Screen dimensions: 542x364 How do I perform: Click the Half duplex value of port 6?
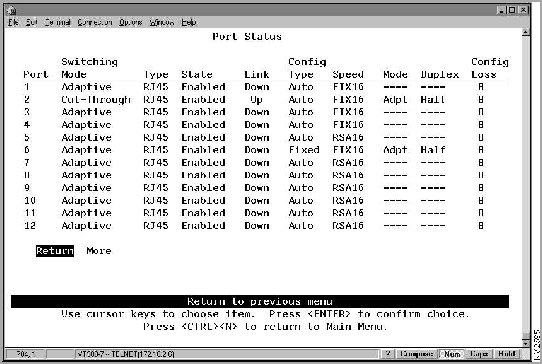coord(433,150)
